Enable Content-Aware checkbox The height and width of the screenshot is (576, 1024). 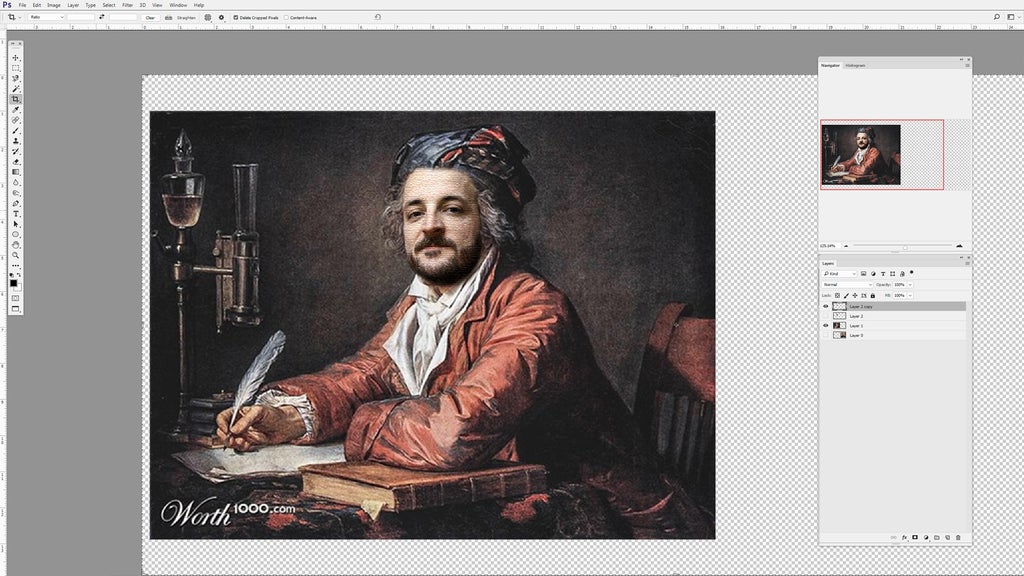point(286,18)
